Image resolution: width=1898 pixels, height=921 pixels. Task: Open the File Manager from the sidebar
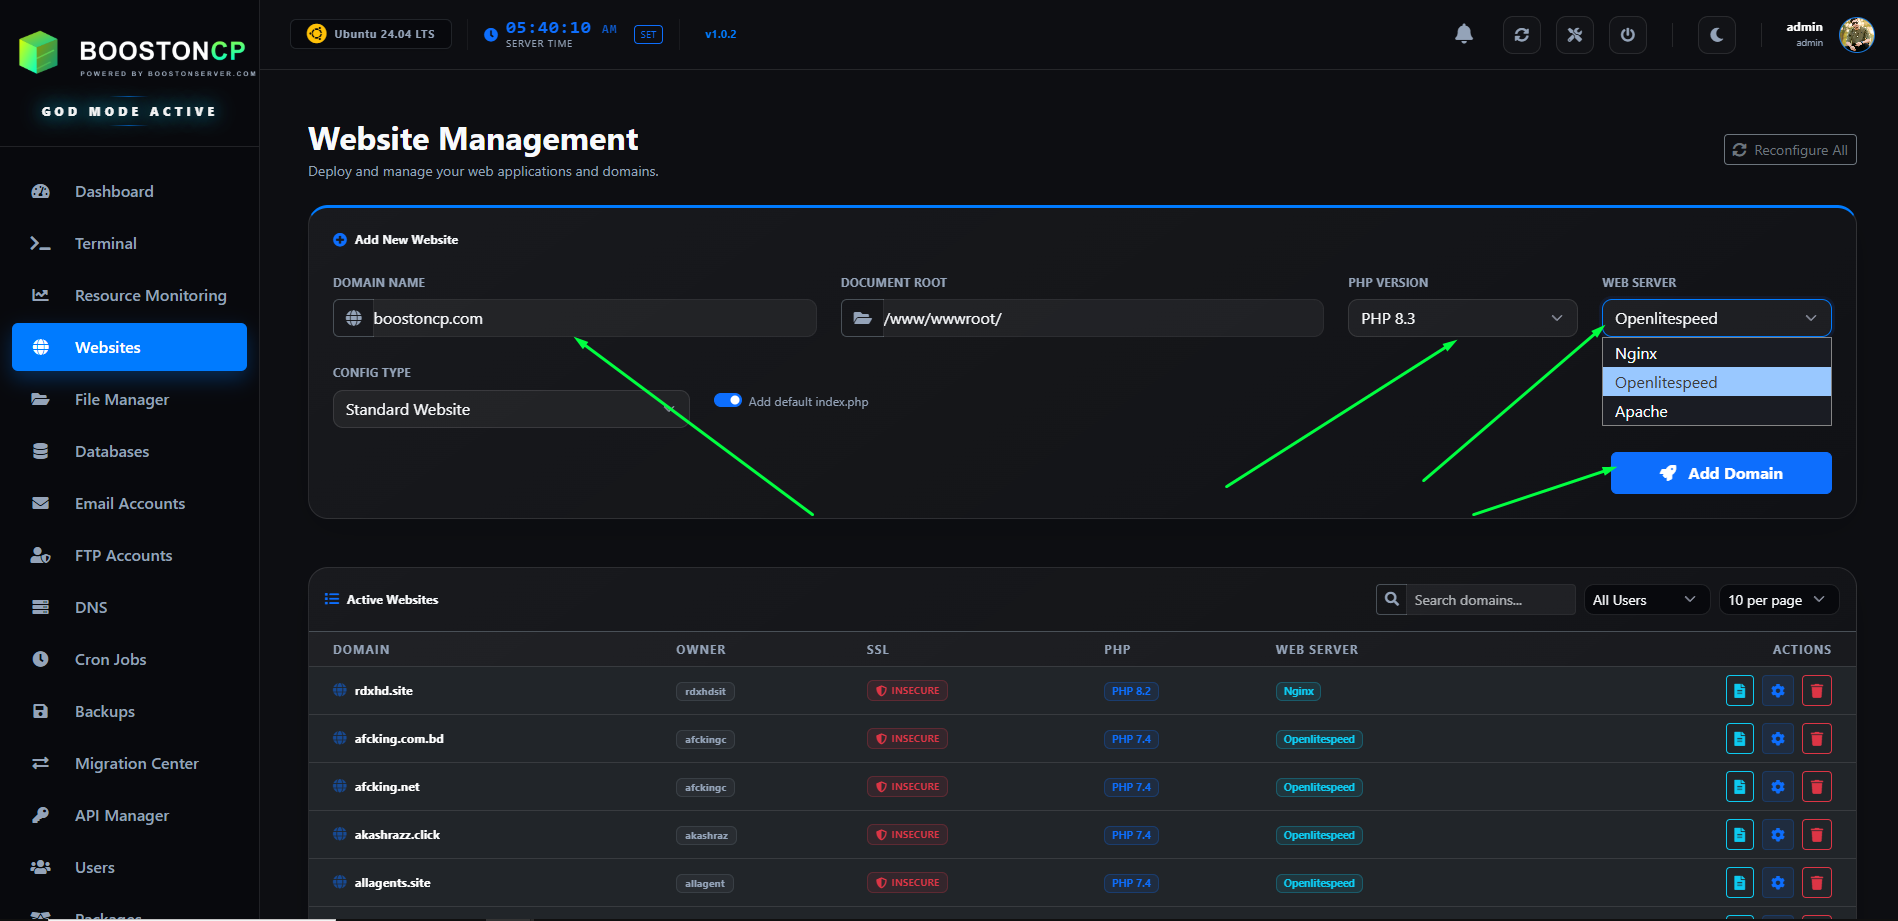[x=121, y=399]
